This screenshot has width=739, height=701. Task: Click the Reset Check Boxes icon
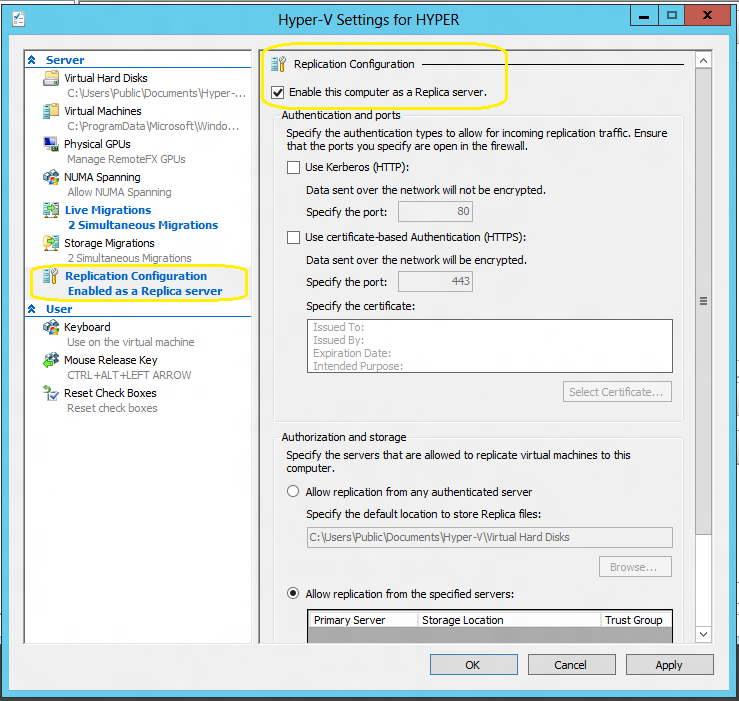coord(51,394)
